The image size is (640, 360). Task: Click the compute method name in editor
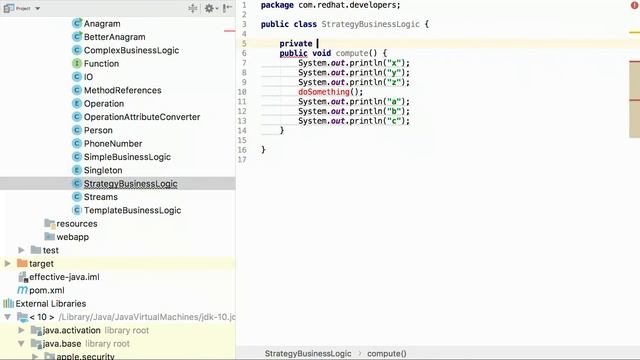click(352, 53)
